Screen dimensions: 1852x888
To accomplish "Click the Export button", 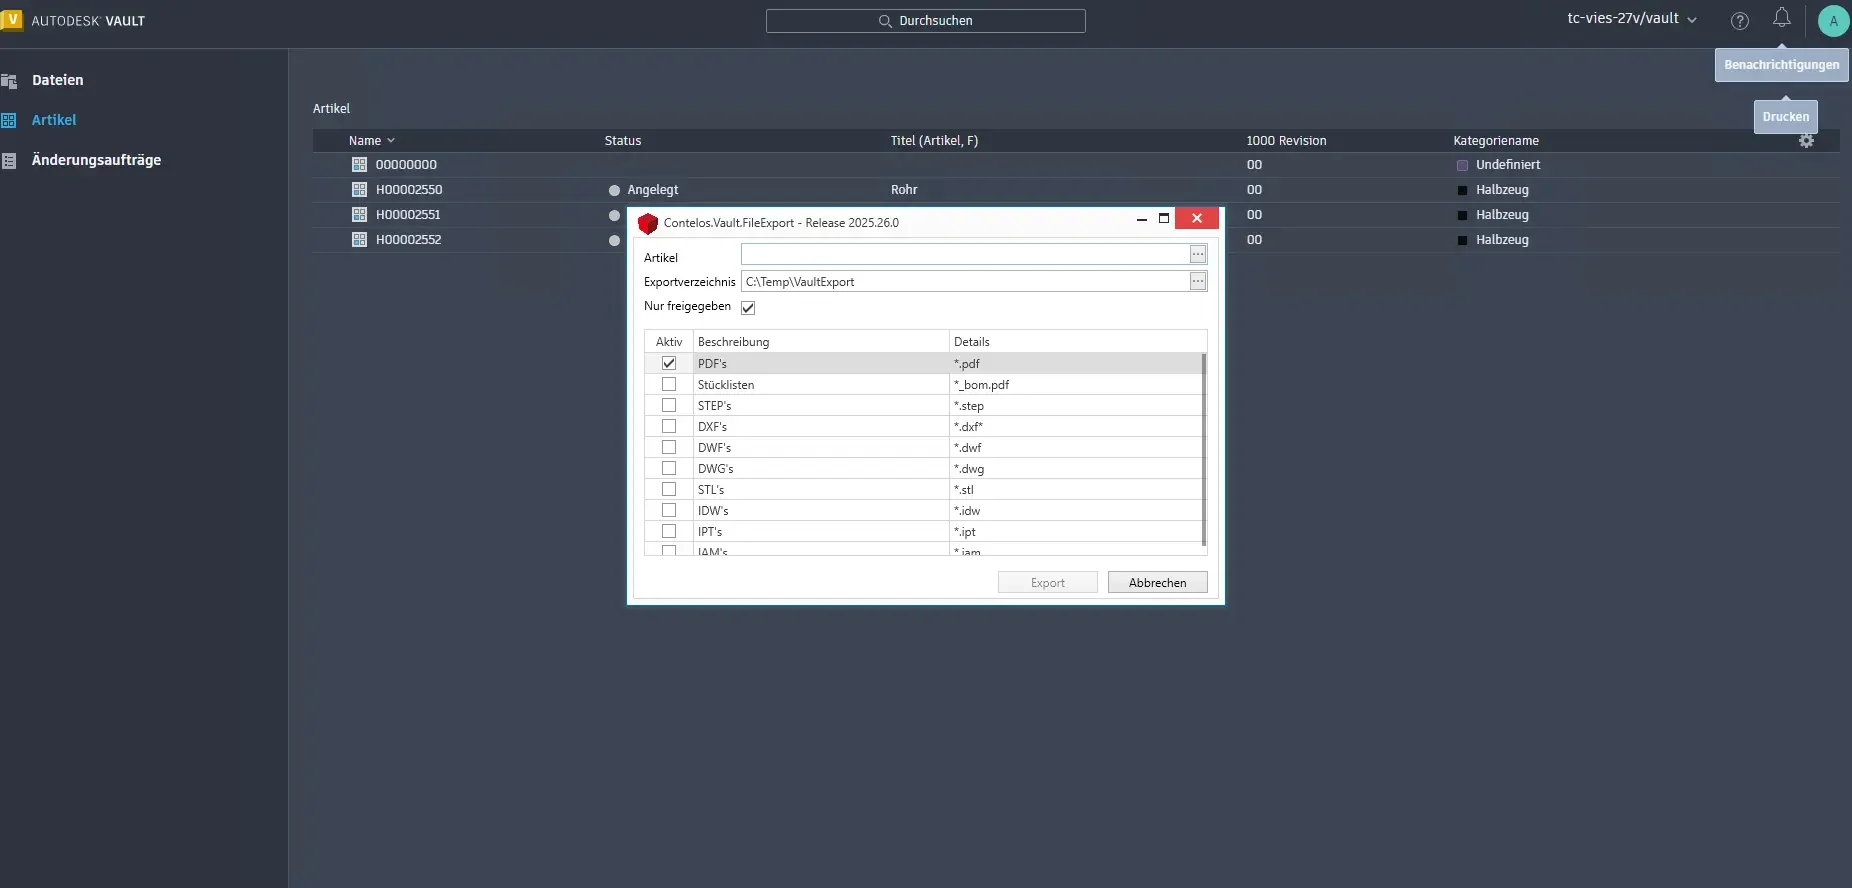I will (x=1048, y=582).
